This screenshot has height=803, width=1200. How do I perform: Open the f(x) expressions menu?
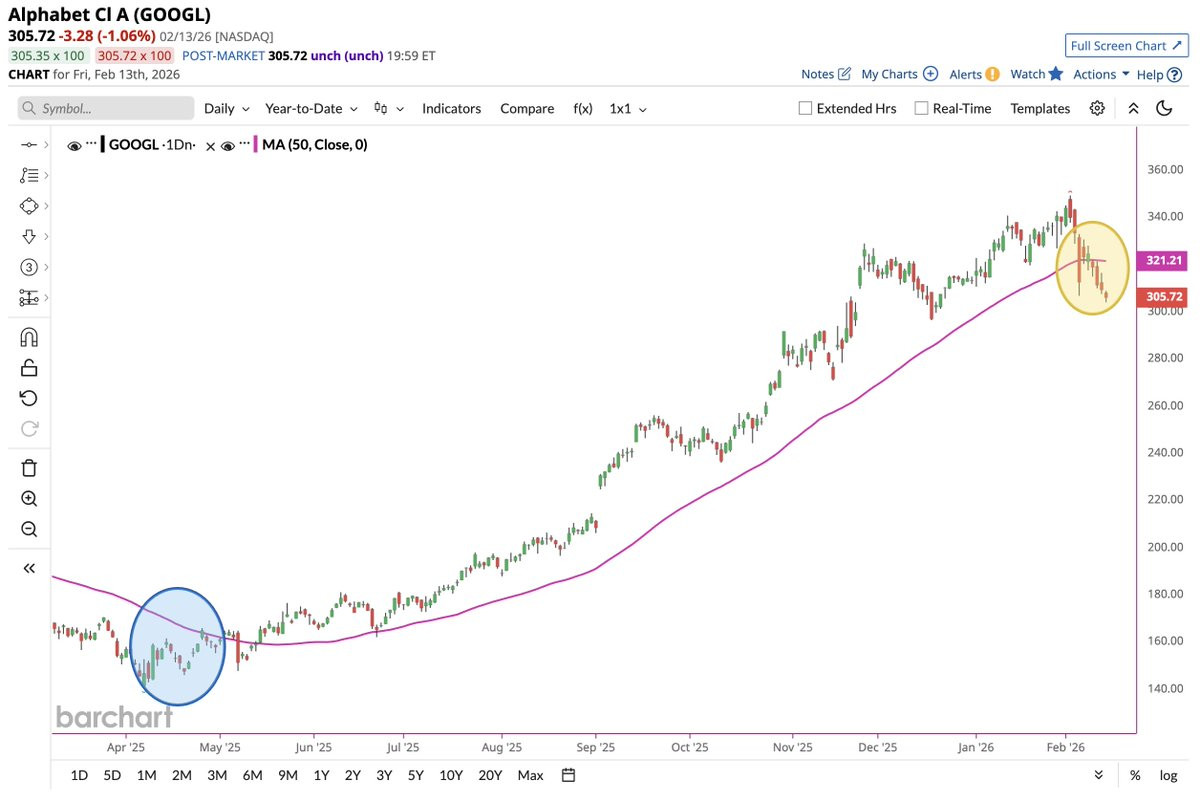click(x=583, y=108)
